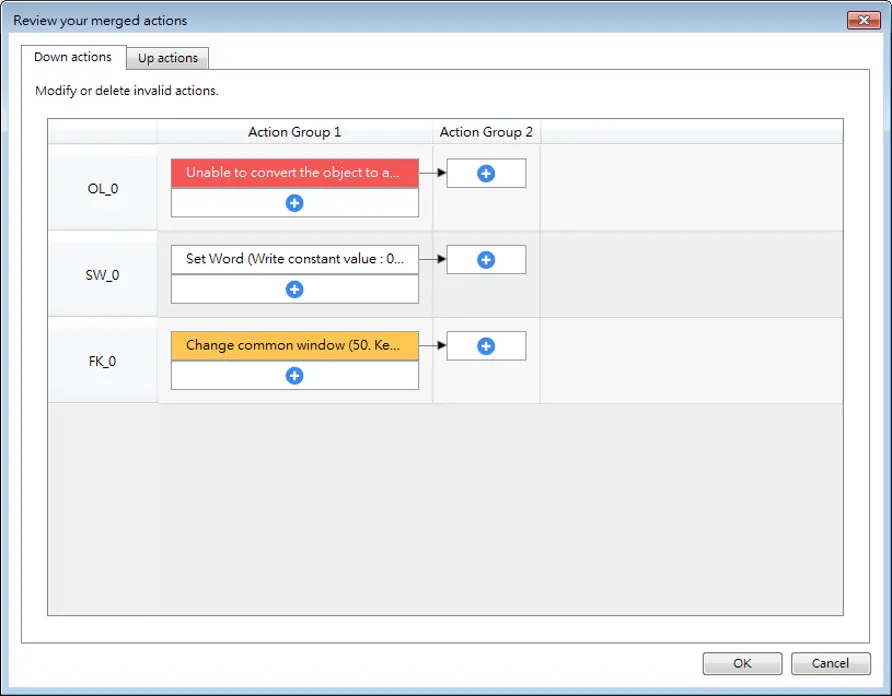The width and height of the screenshot is (892, 696).
Task: Click the Action Group 1 column header
Action: pyautogui.click(x=295, y=132)
